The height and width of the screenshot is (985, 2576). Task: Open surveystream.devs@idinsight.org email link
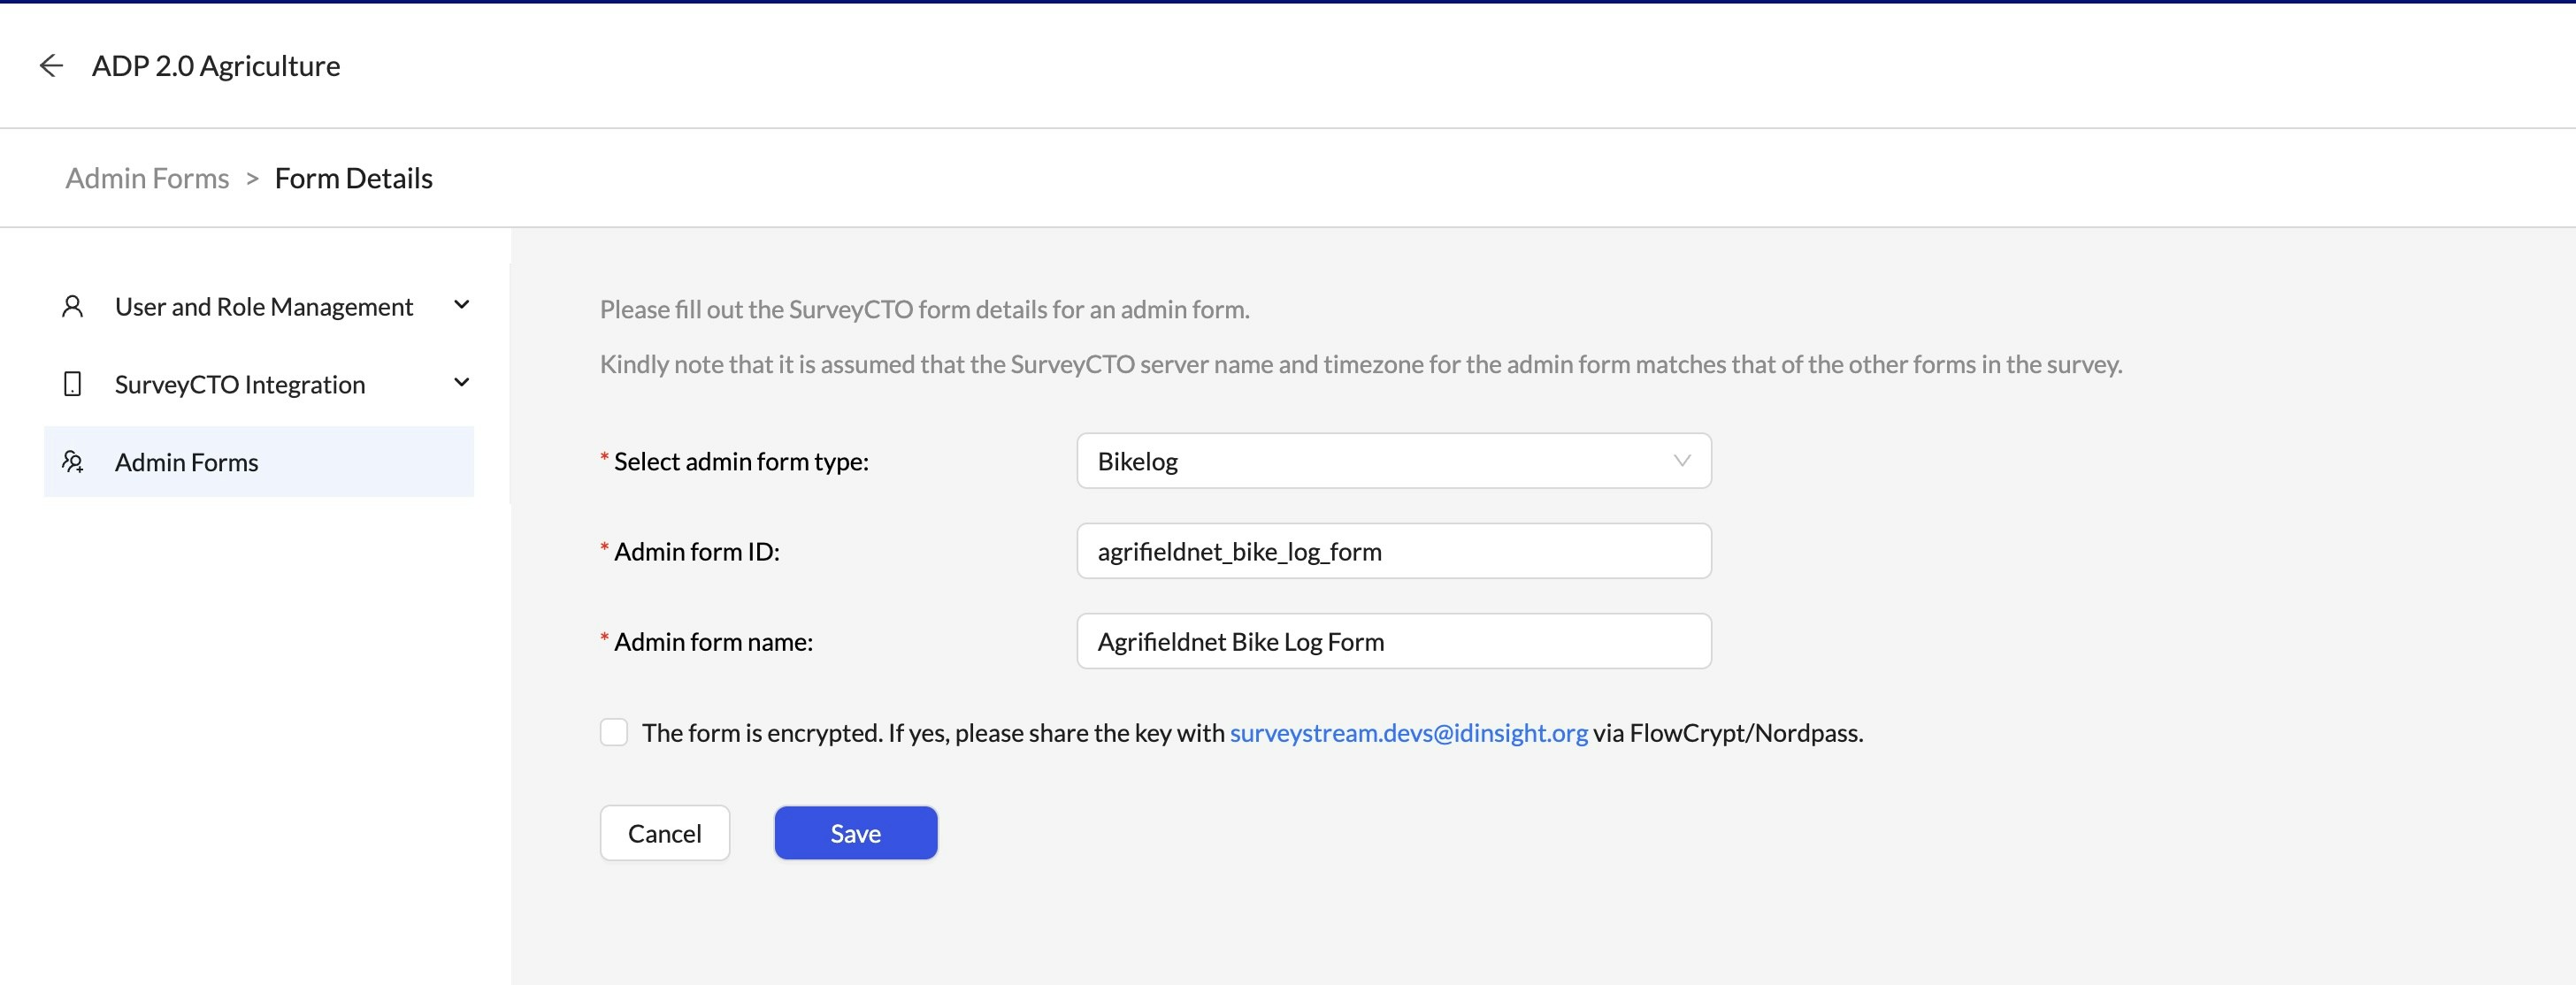click(x=1408, y=733)
